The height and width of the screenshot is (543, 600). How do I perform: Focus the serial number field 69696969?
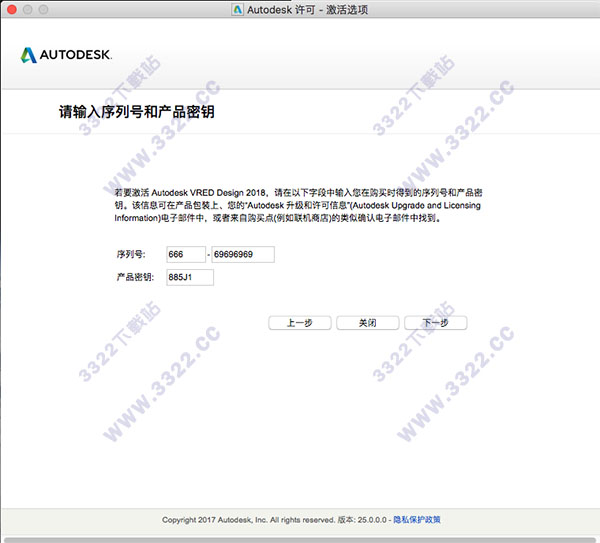(x=243, y=254)
